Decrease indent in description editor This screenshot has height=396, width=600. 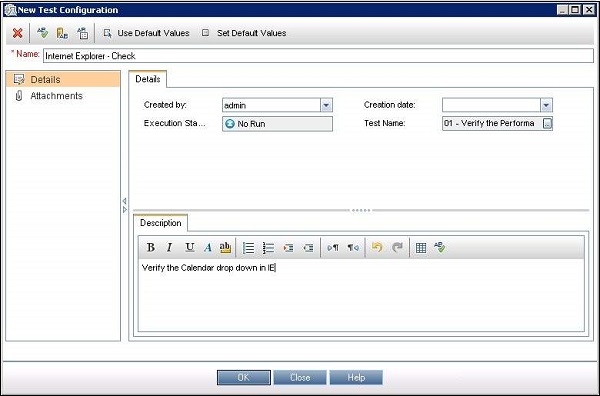point(308,248)
